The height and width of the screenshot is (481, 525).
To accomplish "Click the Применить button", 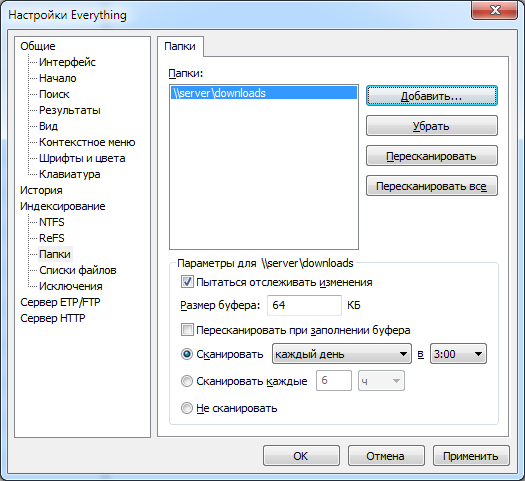I will 471,456.
